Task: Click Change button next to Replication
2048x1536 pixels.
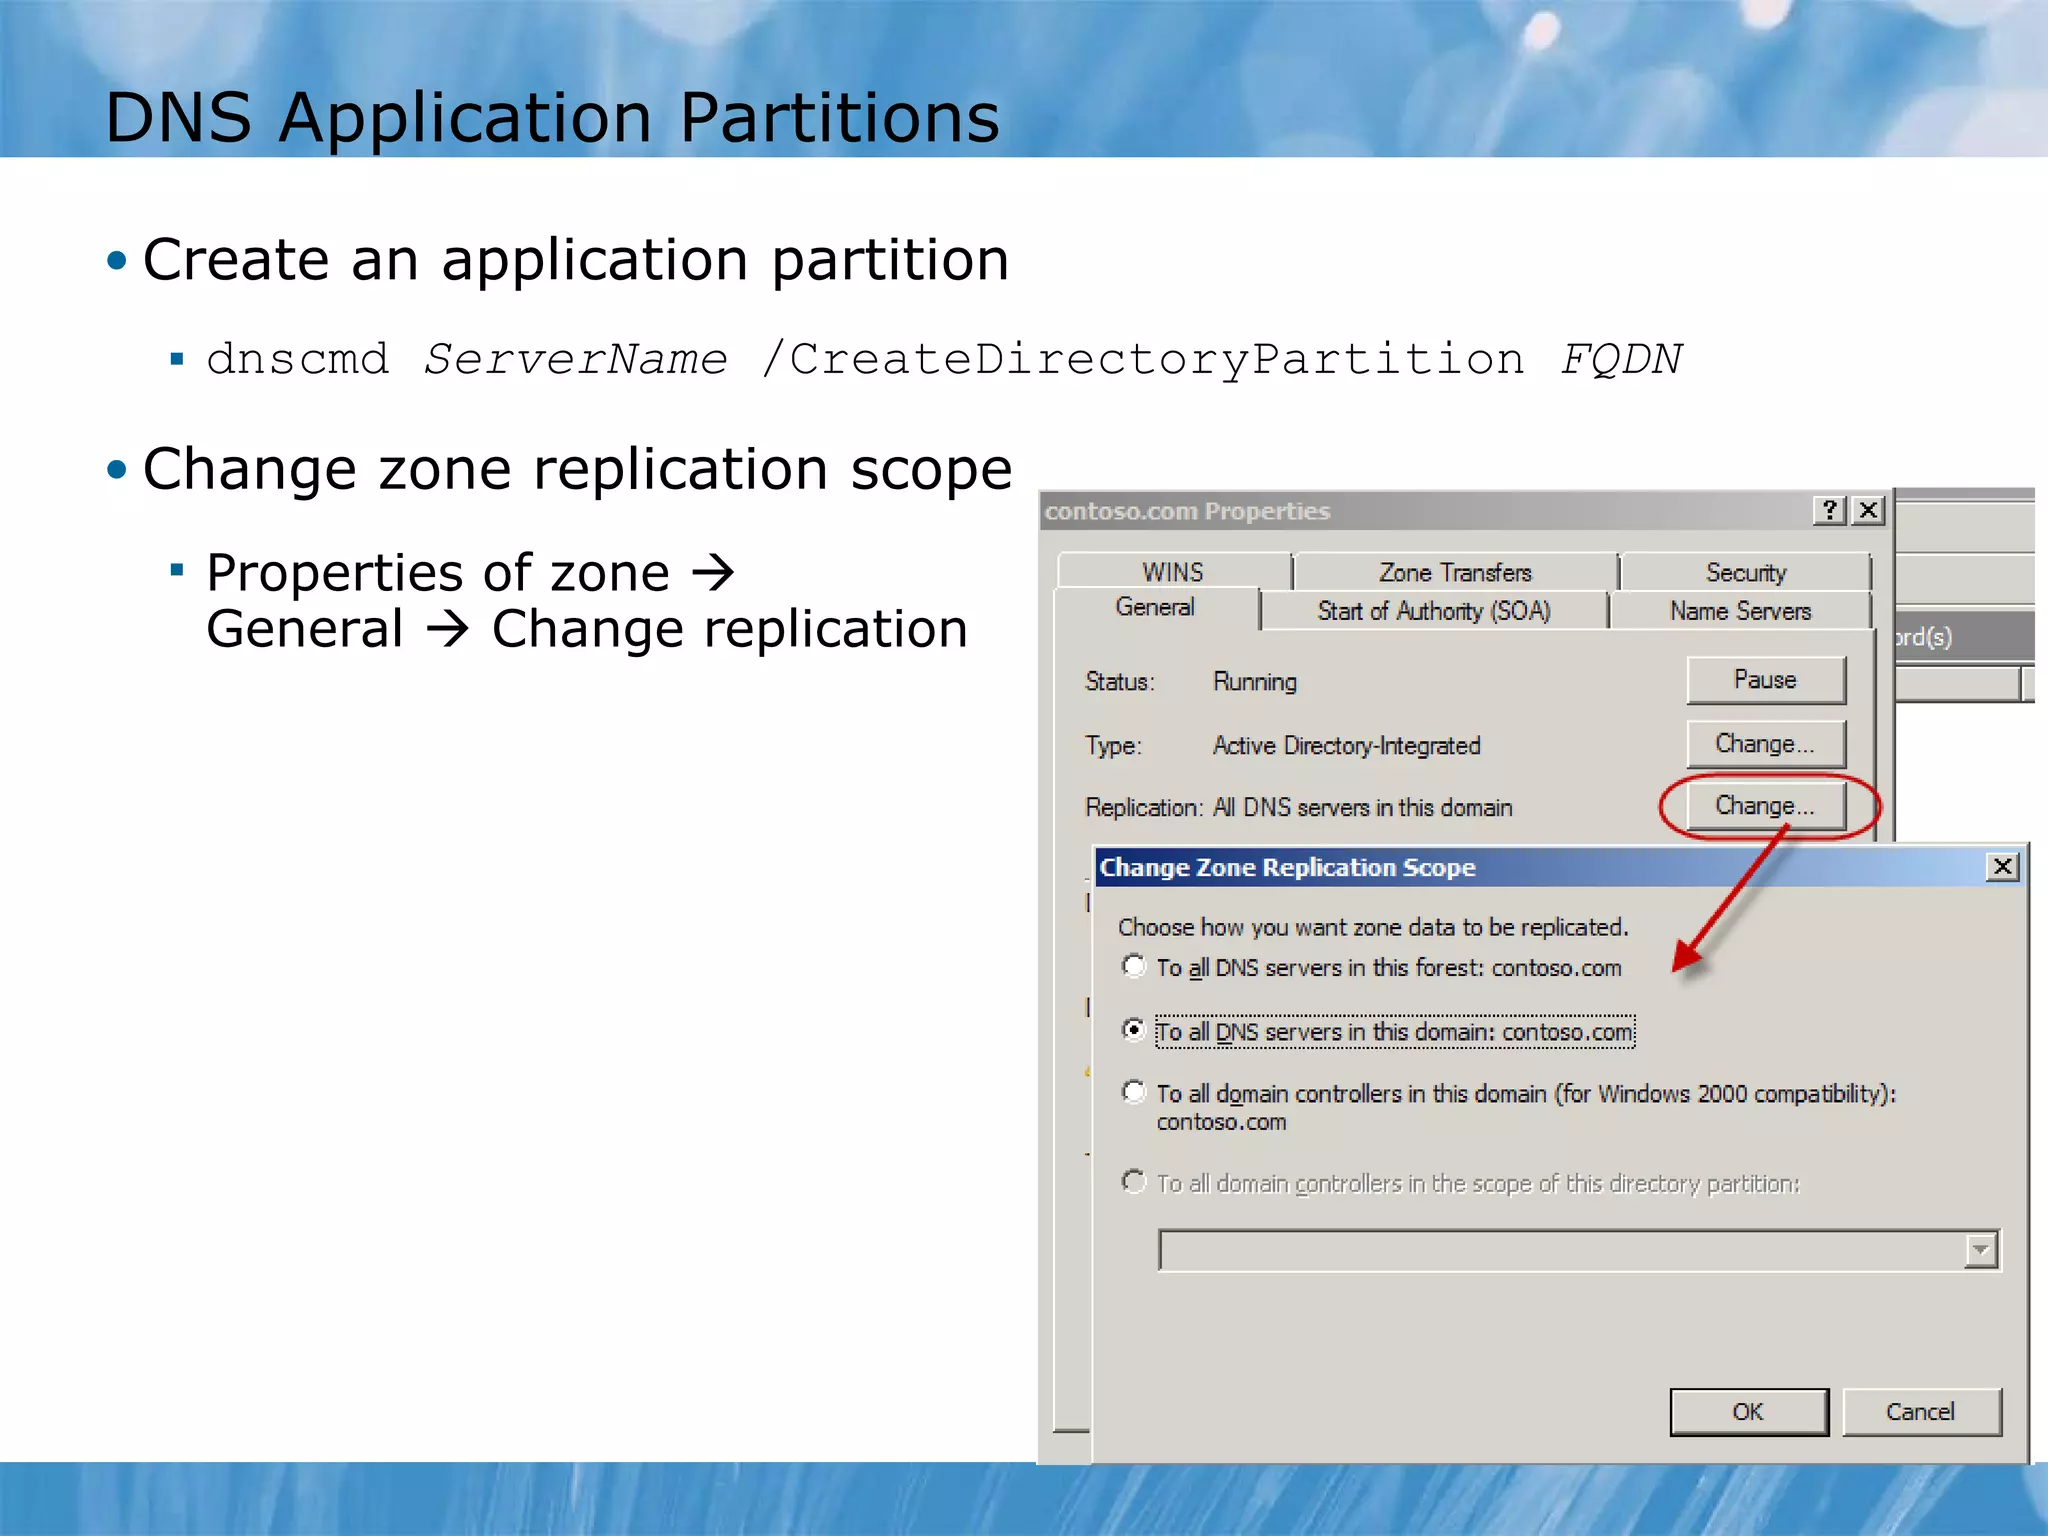Action: (x=1765, y=805)
